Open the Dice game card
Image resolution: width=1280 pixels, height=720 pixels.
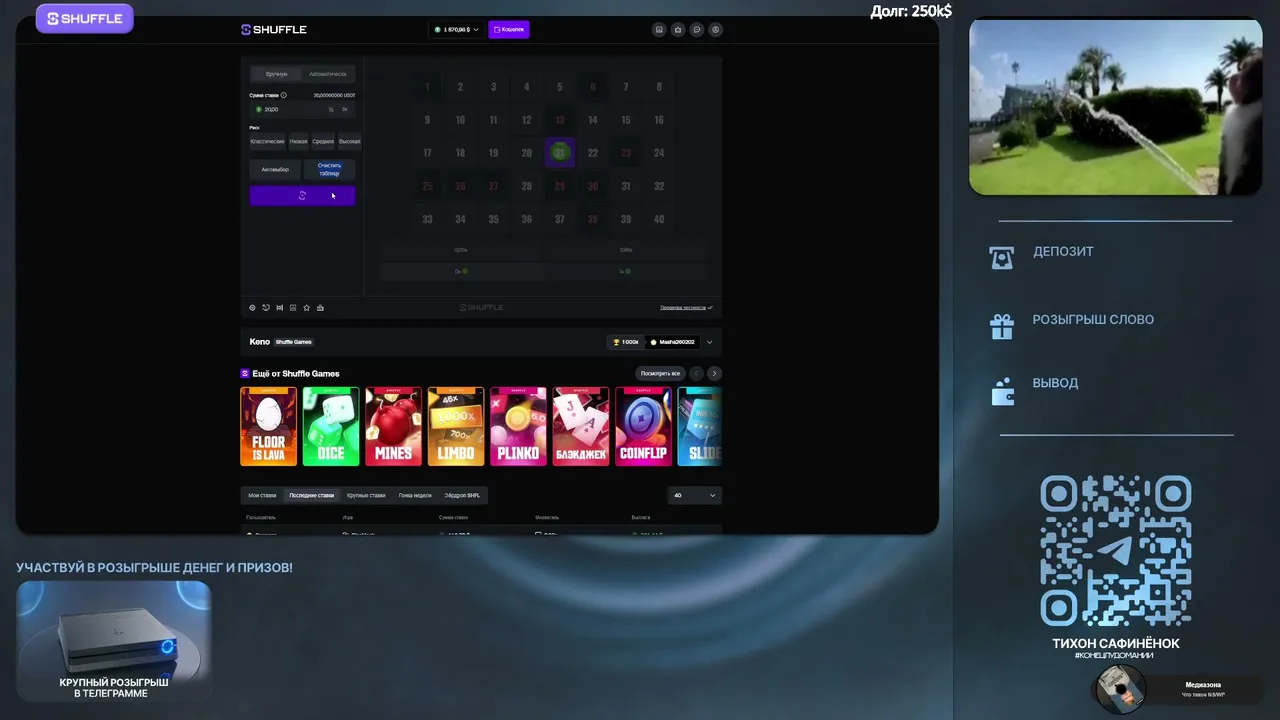[331, 427]
